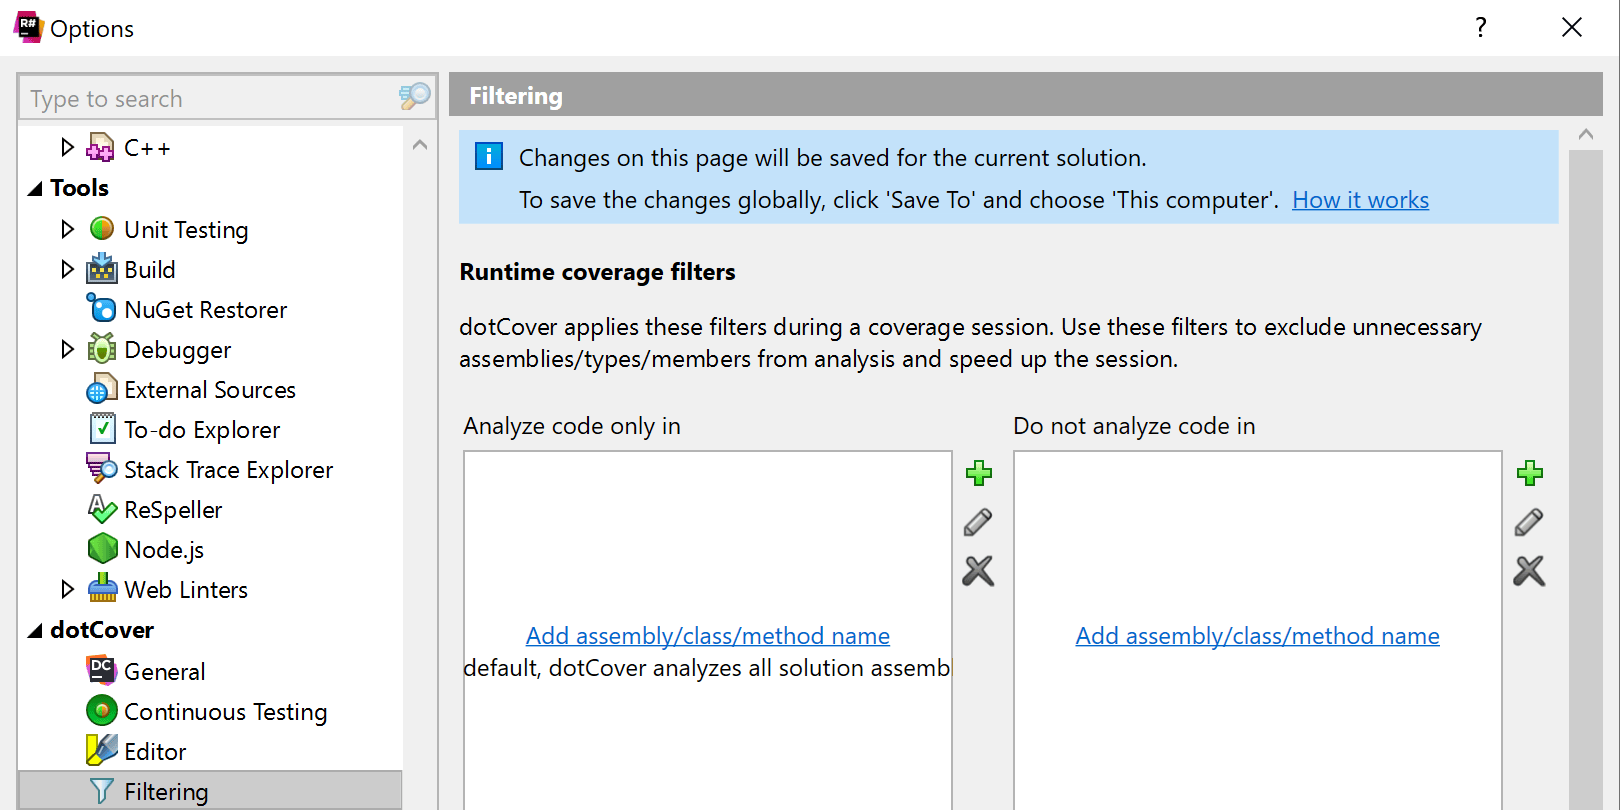This screenshot has width=1620, height=810.
Task: Collapse the dotCover section
Action: click(x=35, y=630)
